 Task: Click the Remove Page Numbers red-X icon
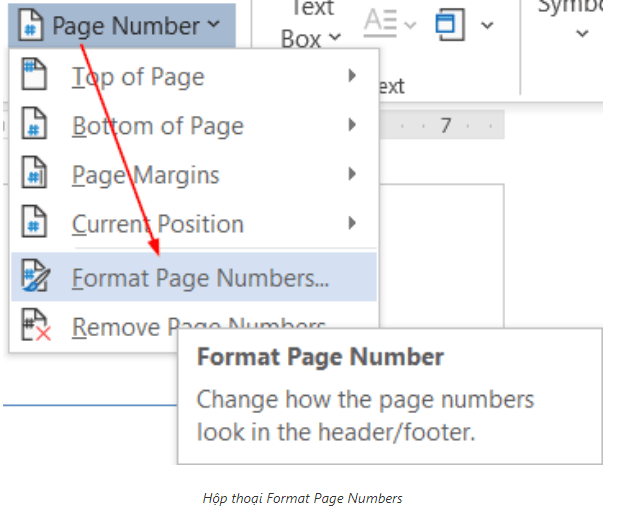(34, 327)
